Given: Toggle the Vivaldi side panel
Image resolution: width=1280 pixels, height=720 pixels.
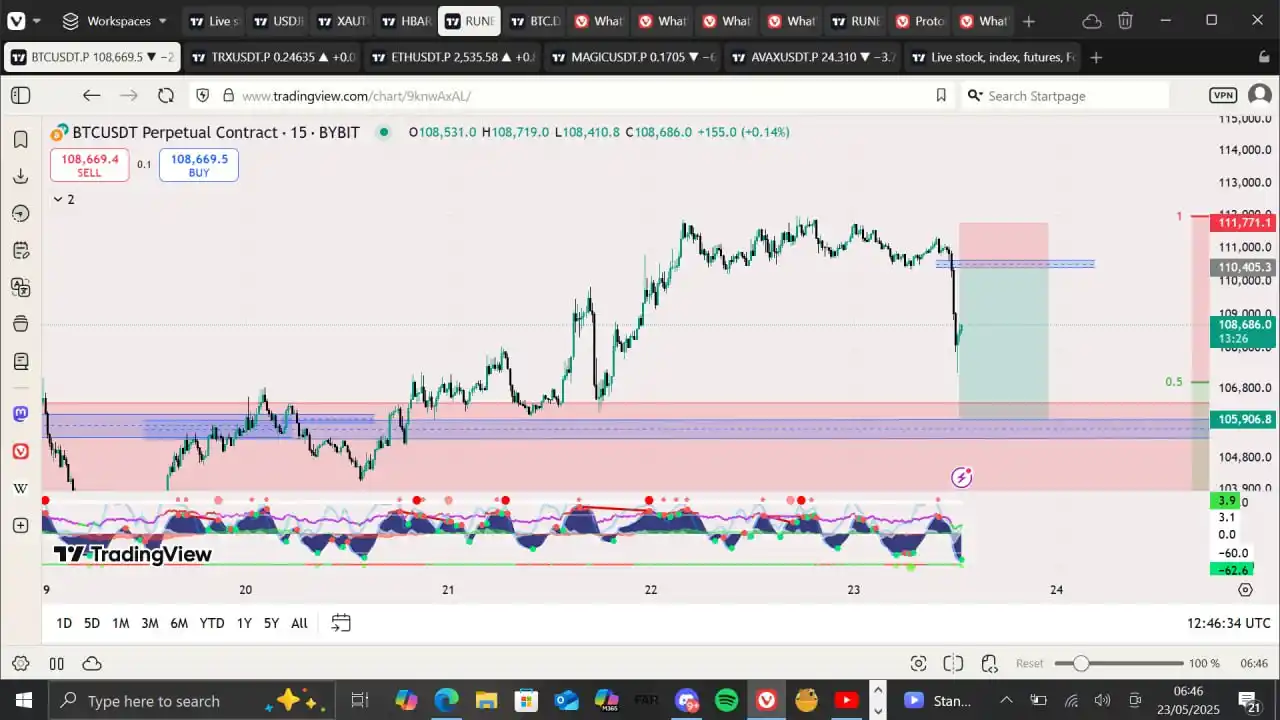Looking at the screenshot, I should [21, 95].
